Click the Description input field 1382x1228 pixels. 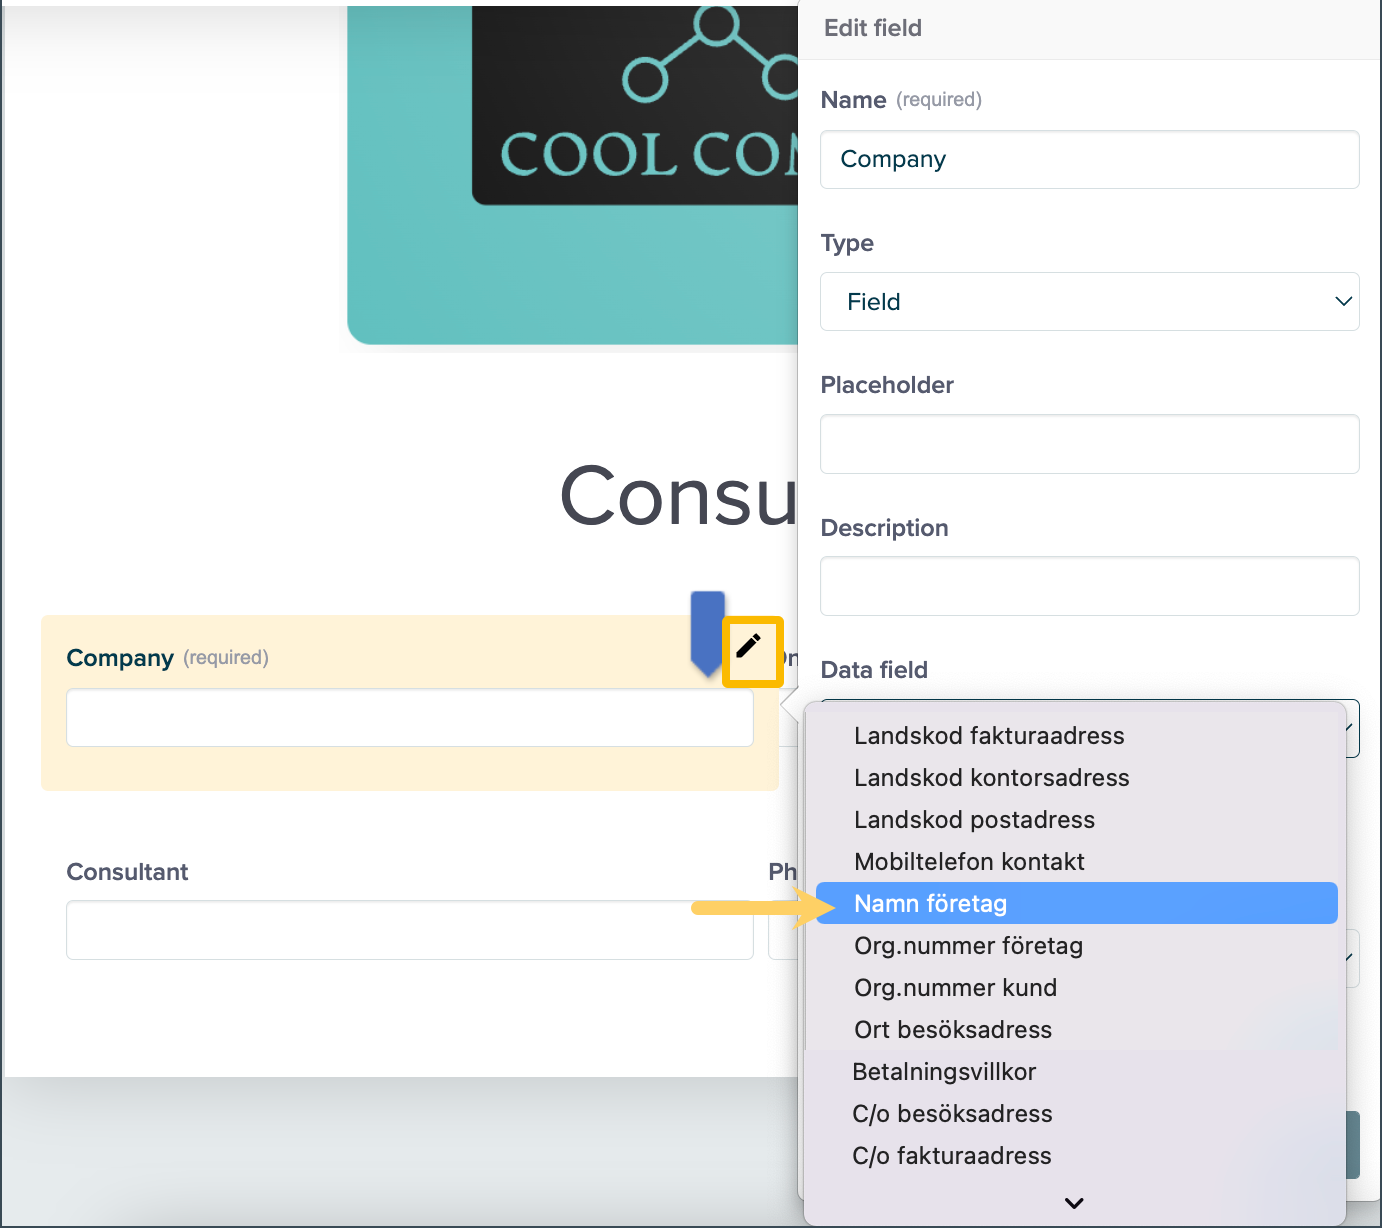(x=1089, y=586)
